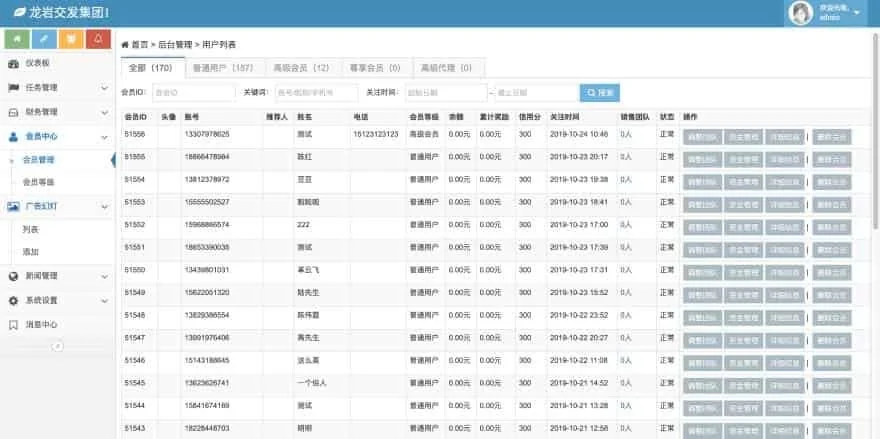The height and width of the screenshot is (439, 880).
Task: Click the blue 搜索 search button
Action: [x=600, y=93]
